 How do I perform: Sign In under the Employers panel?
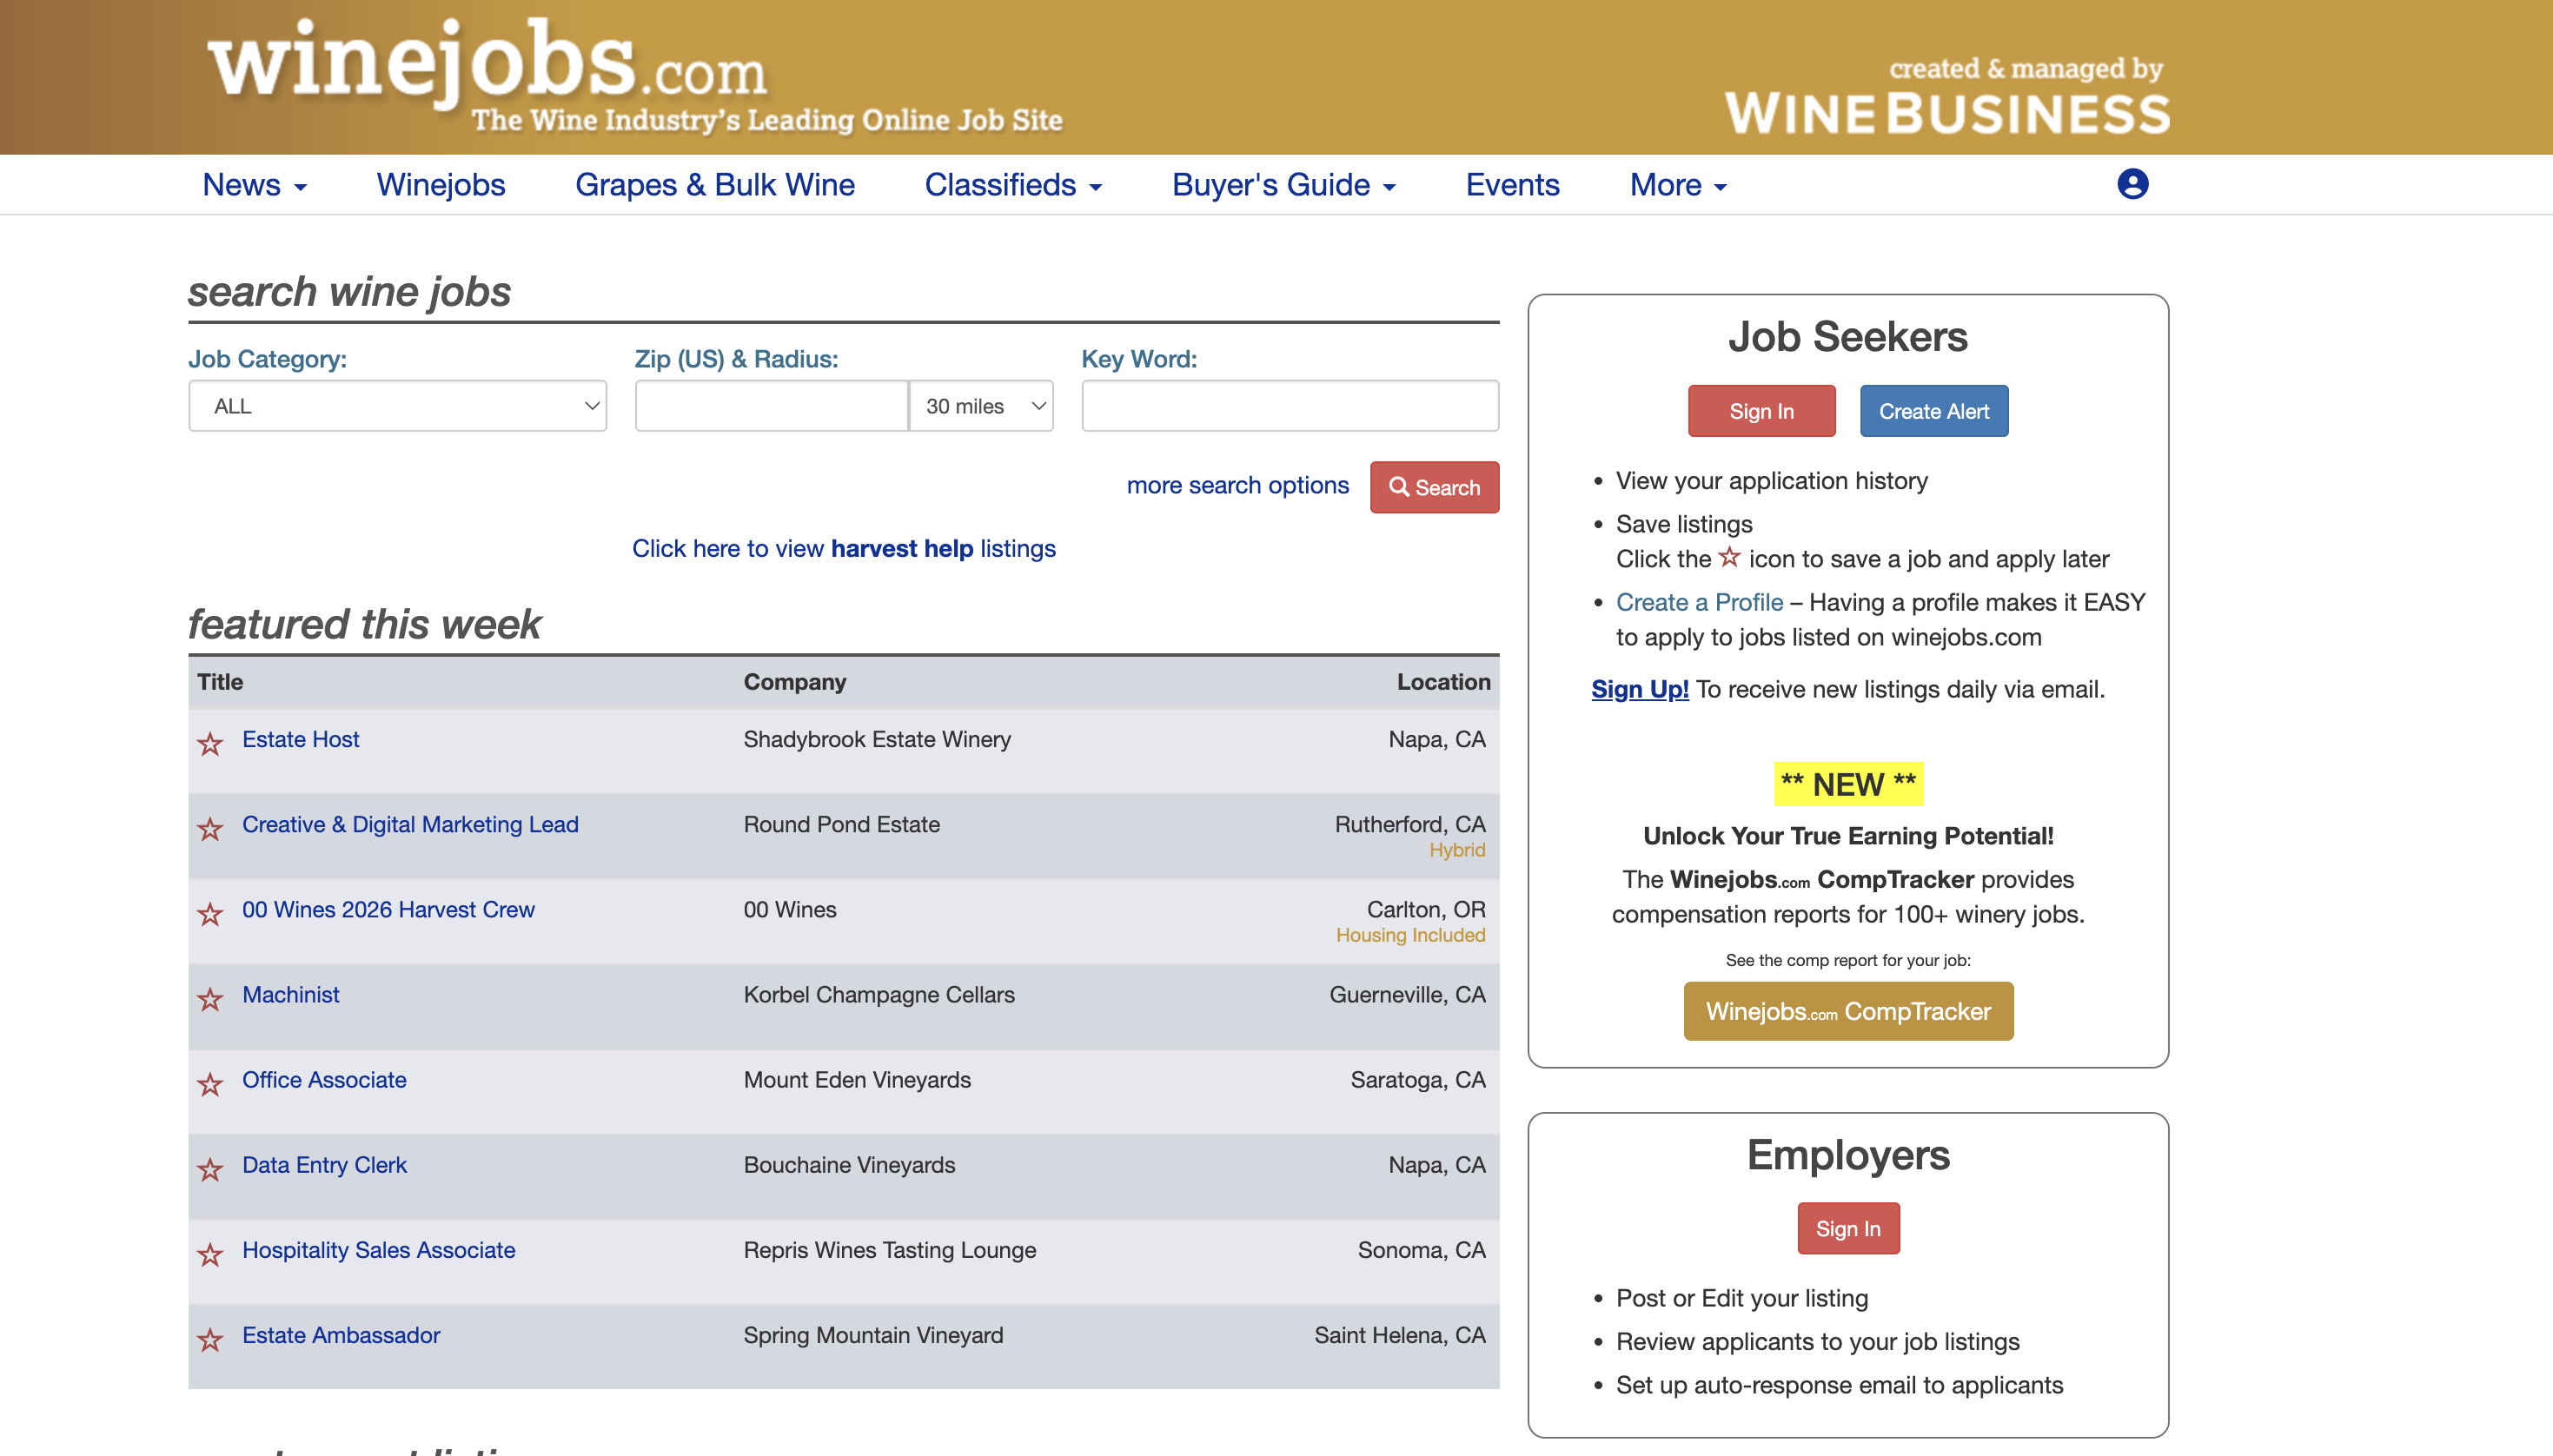tap(1848, 1228)
